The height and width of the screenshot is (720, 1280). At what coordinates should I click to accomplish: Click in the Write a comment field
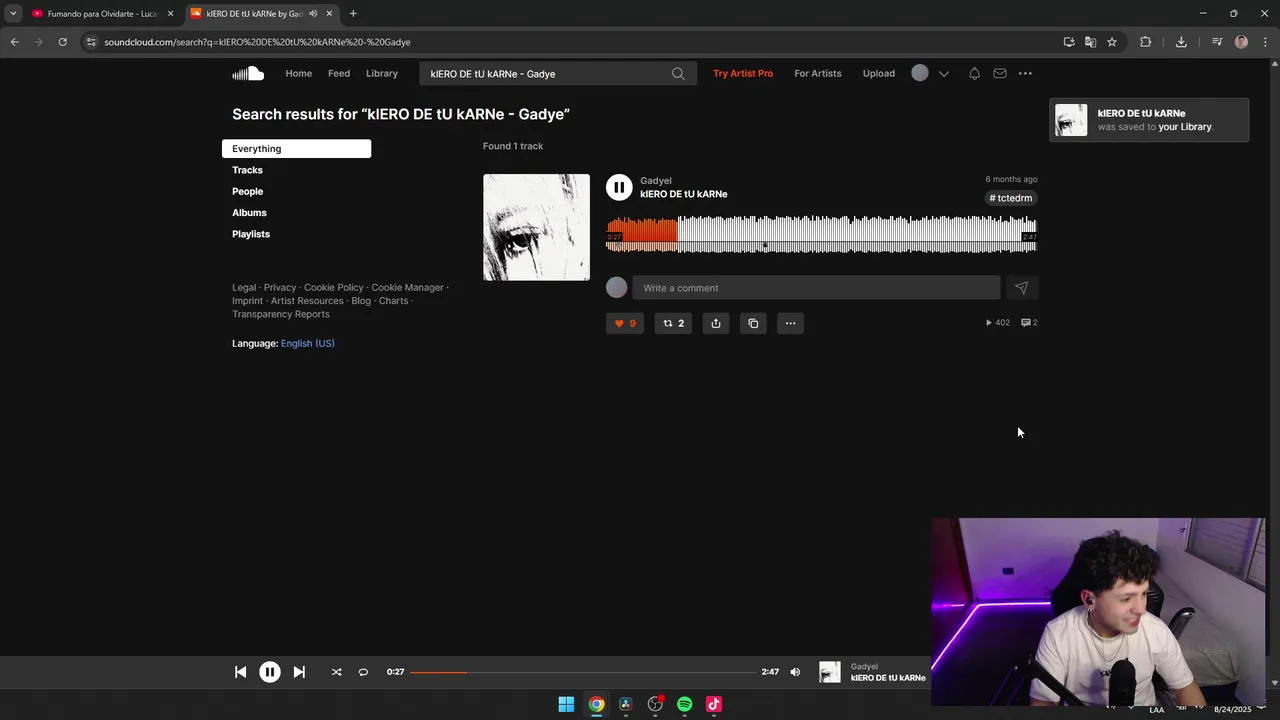(x=816, y=288)
